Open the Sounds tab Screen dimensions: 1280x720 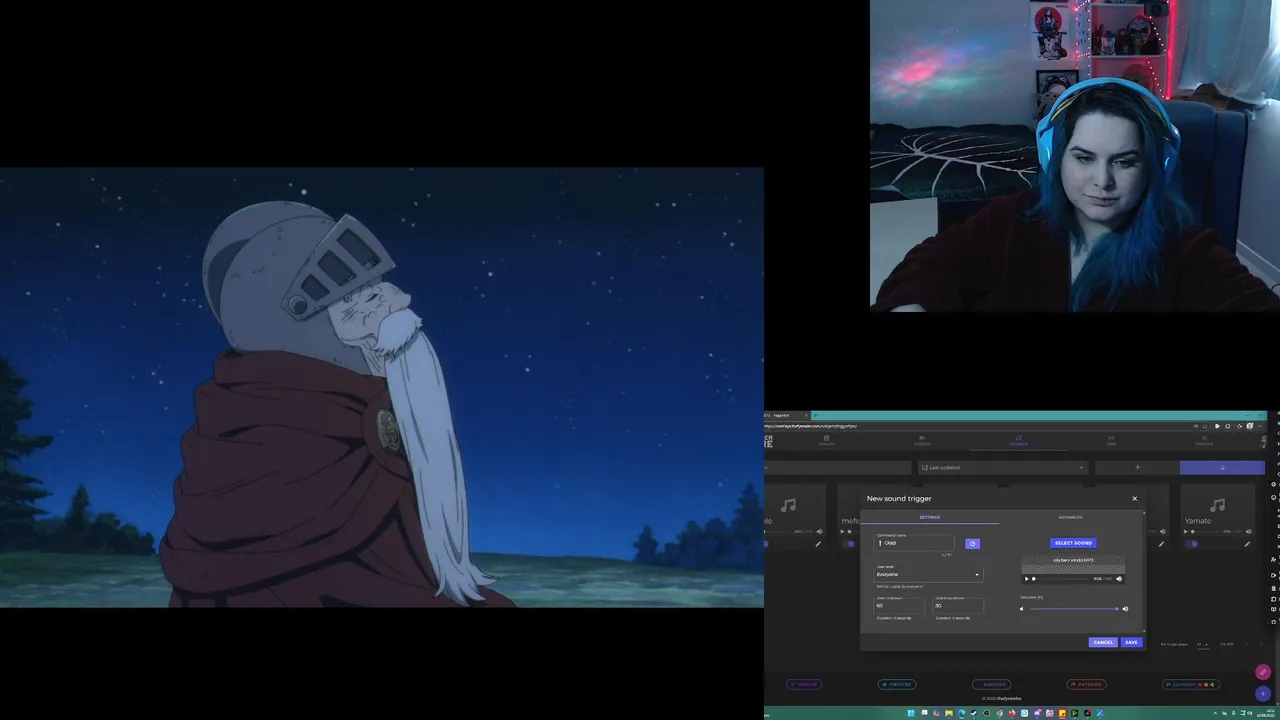point(1018,440)
